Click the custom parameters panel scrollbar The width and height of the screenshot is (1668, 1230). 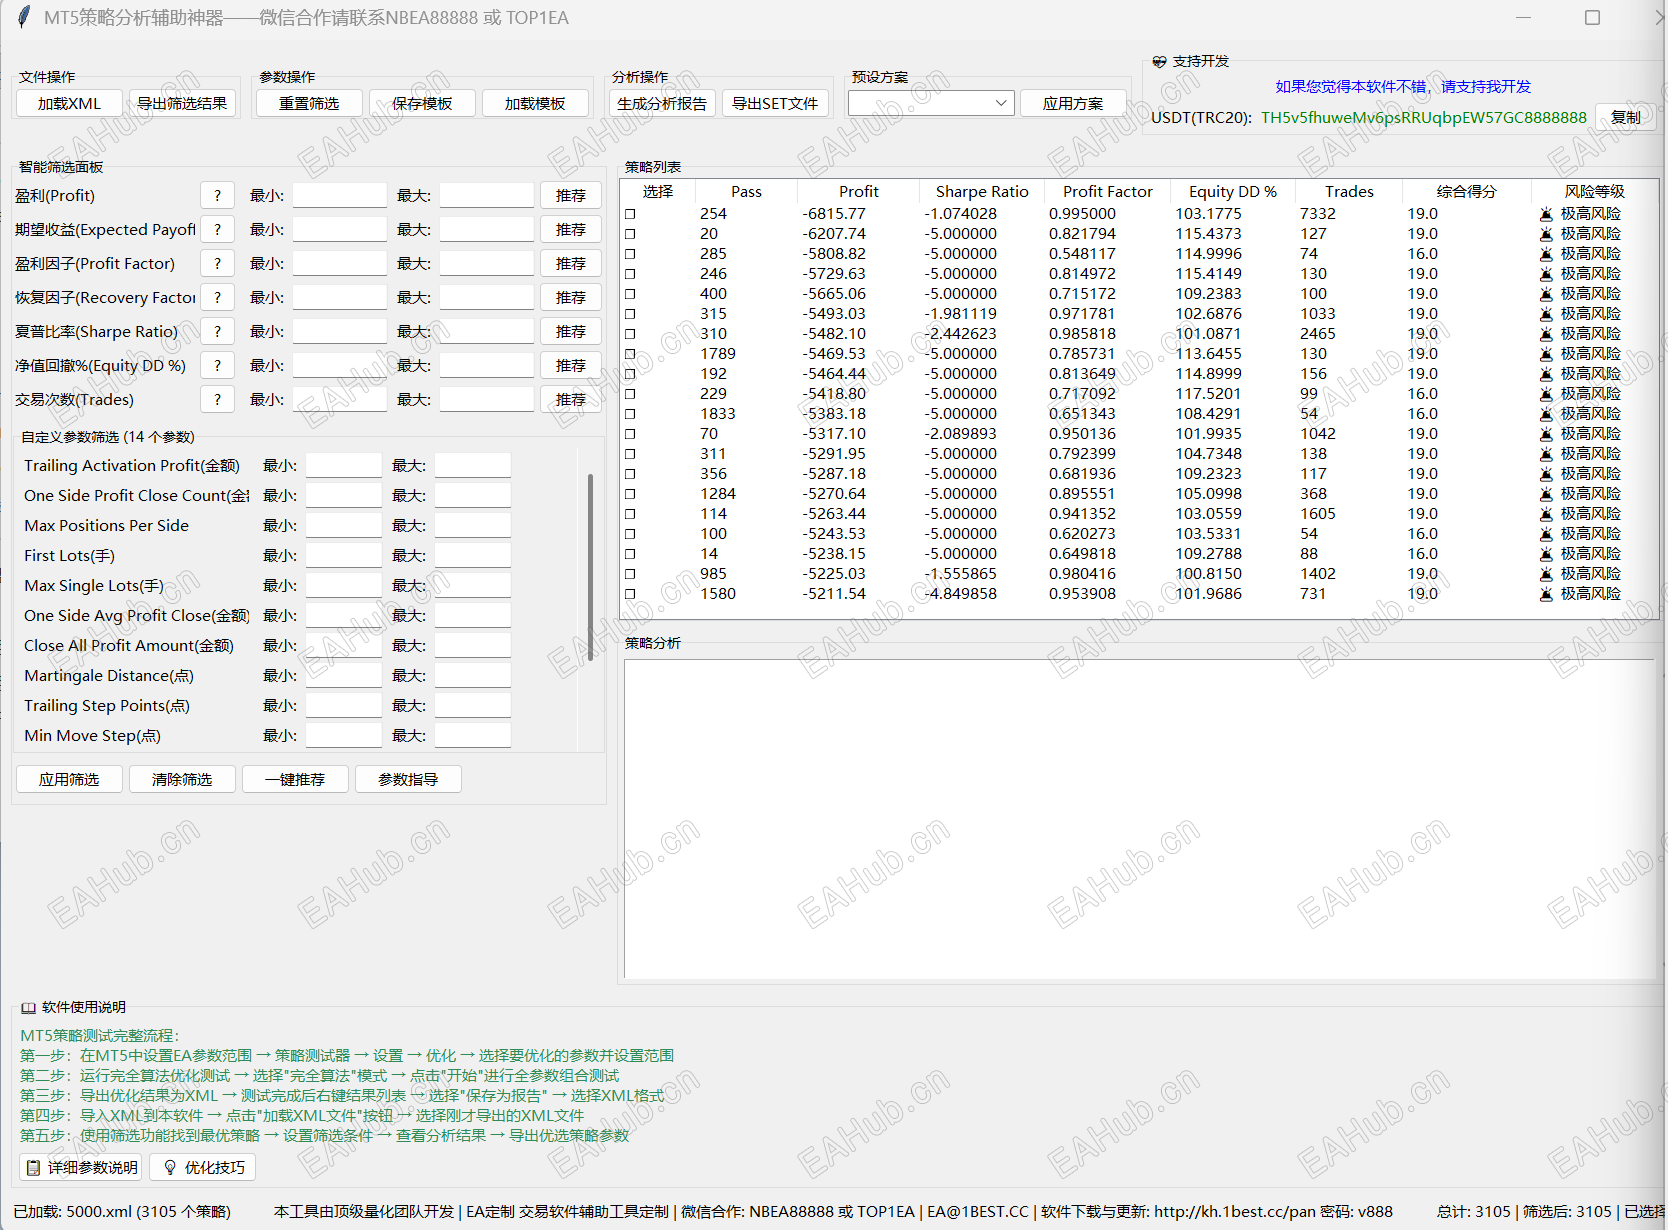(590, 567)
